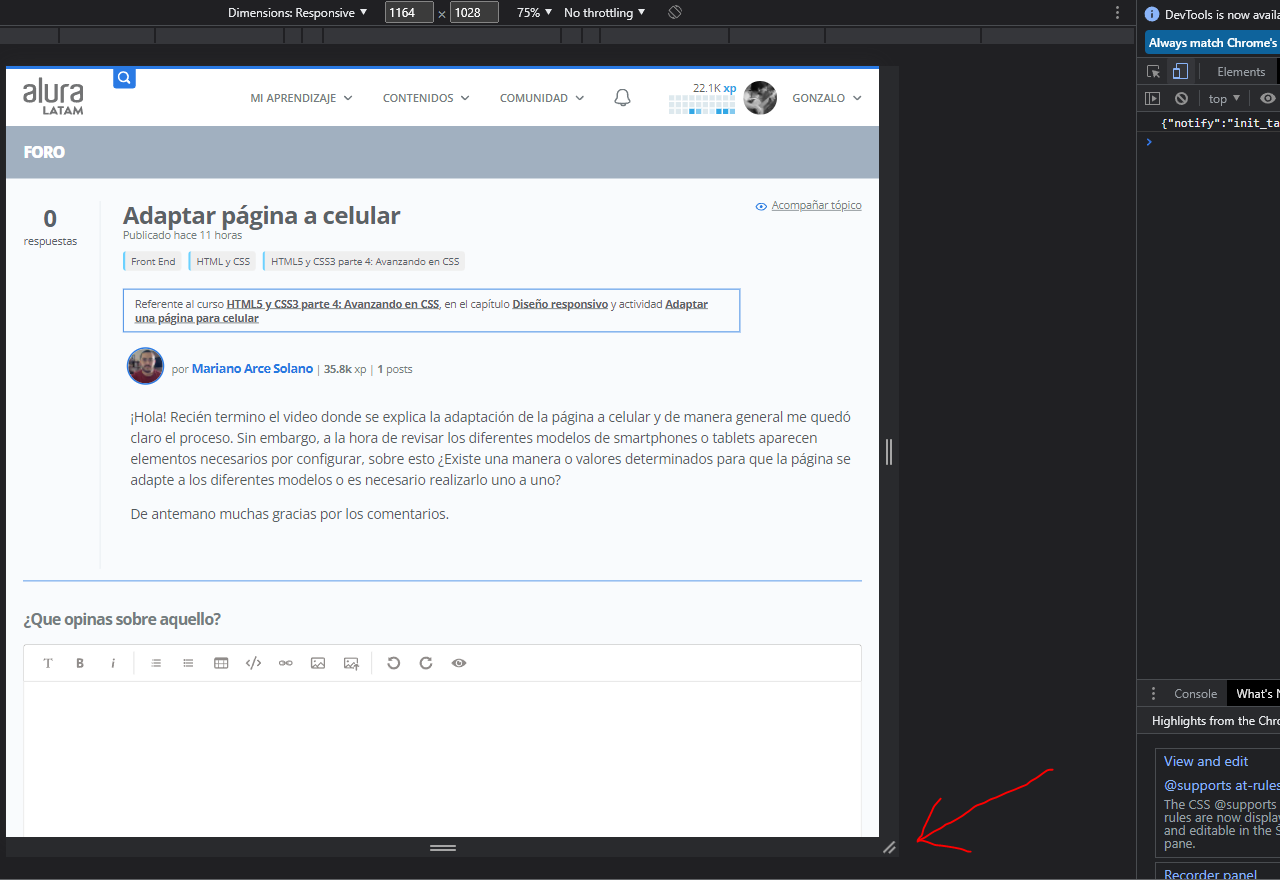Open the tag HTML5 y CSS3 parte 4: Avanzando en CSS

(365, 261)
